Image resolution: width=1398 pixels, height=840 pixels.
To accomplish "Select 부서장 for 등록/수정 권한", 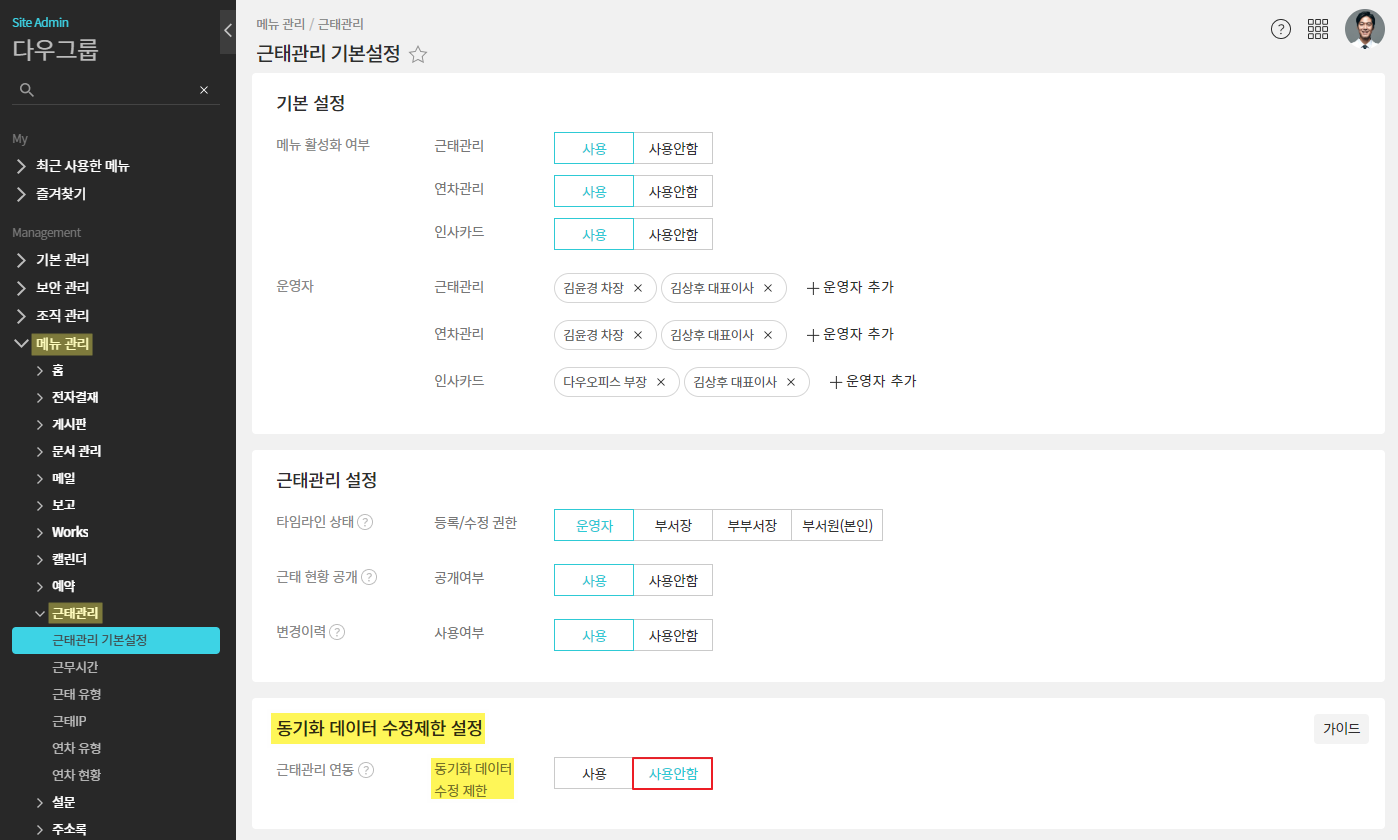I will [673, 526].
